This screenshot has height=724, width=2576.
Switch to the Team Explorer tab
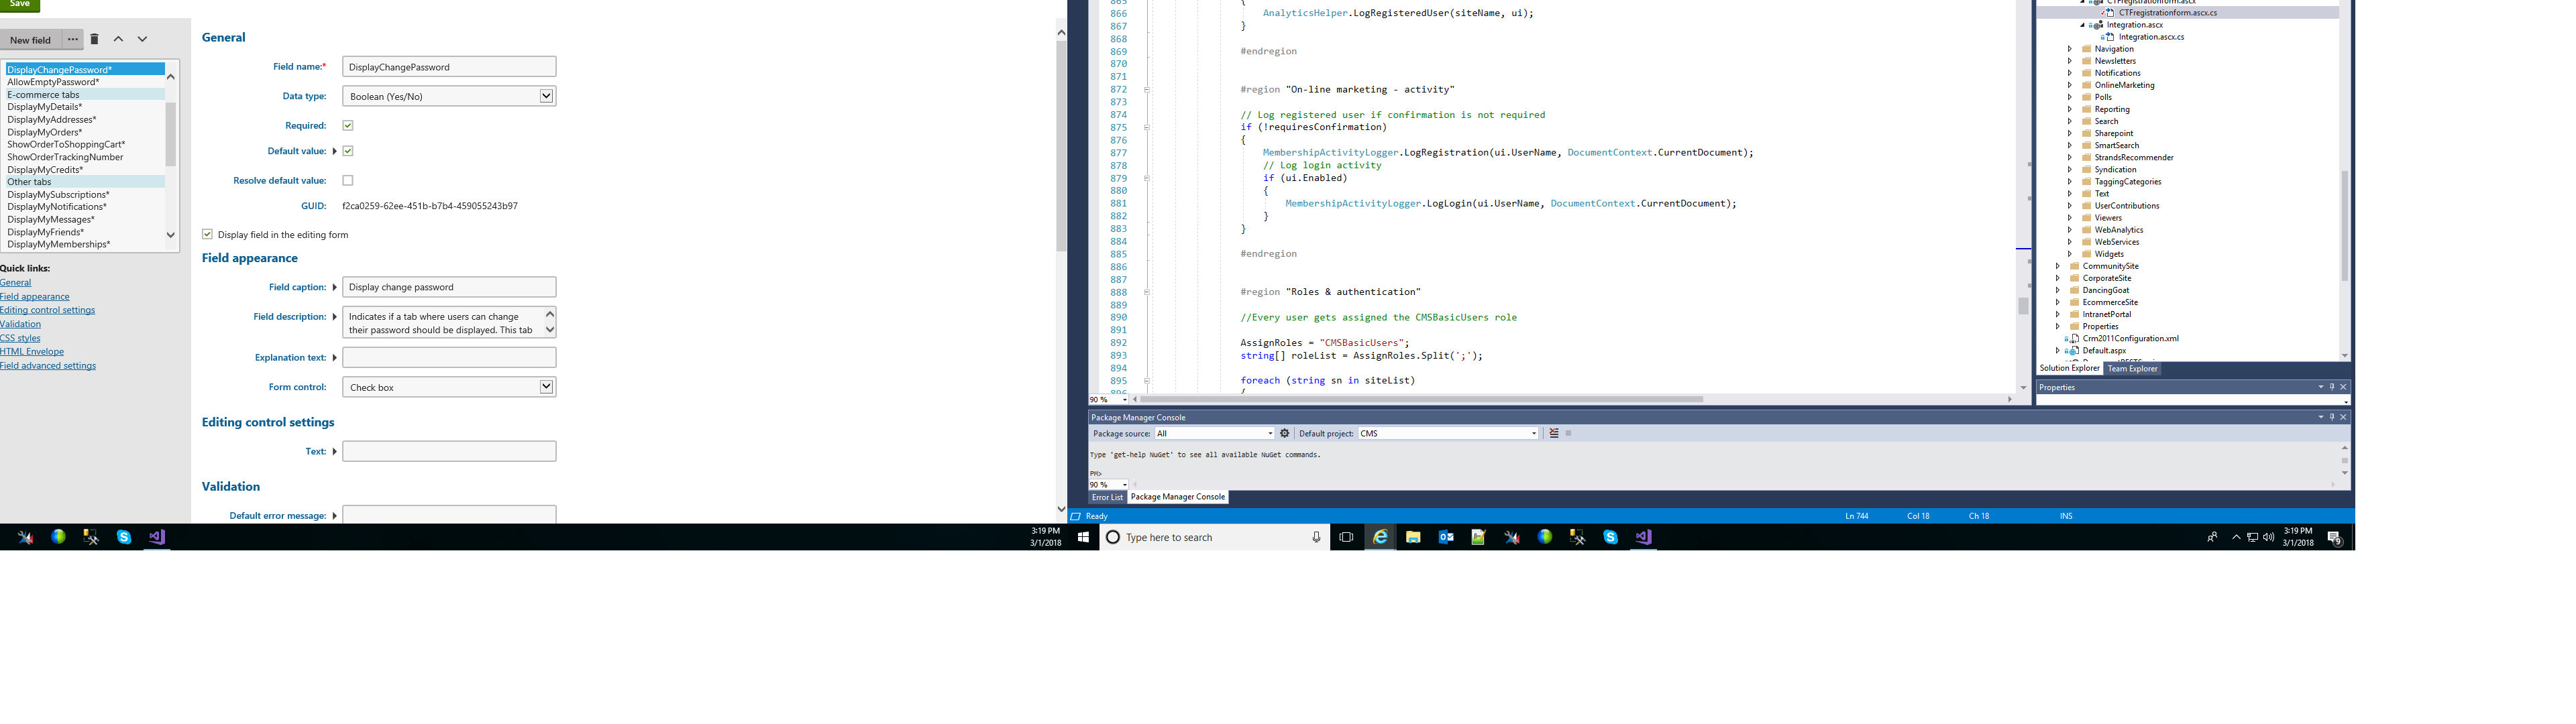[2132, 368]
